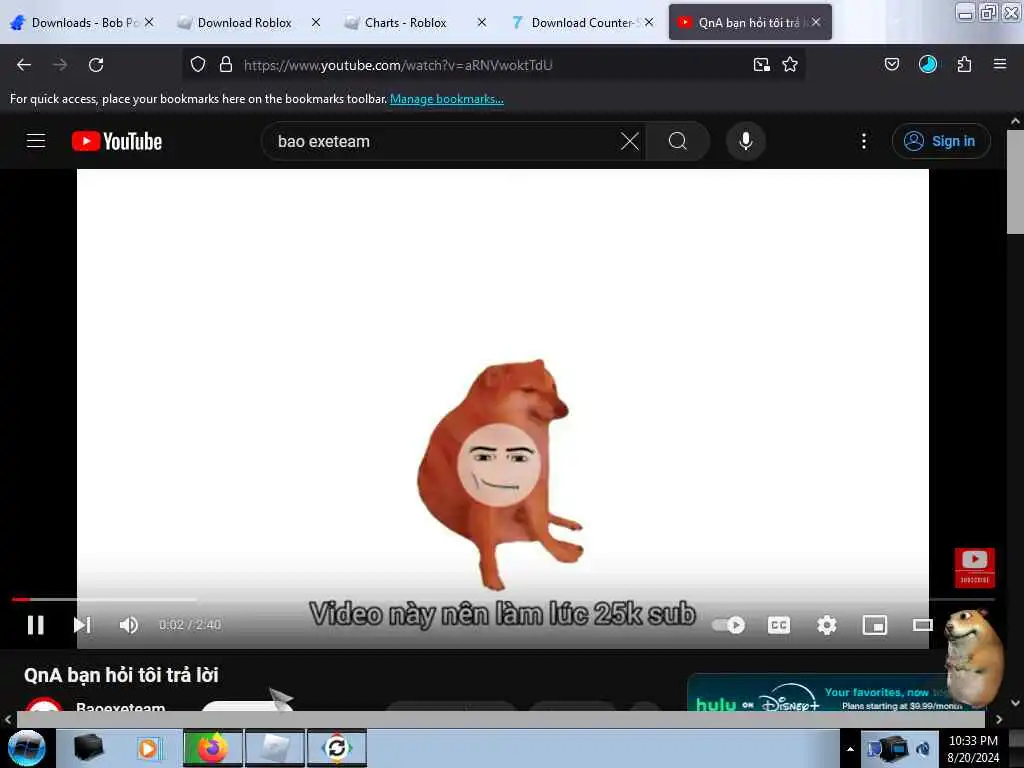Click the Hulu Disney+ advertisement
Screen dimensions: 1024x768
[x=816, y=694]
